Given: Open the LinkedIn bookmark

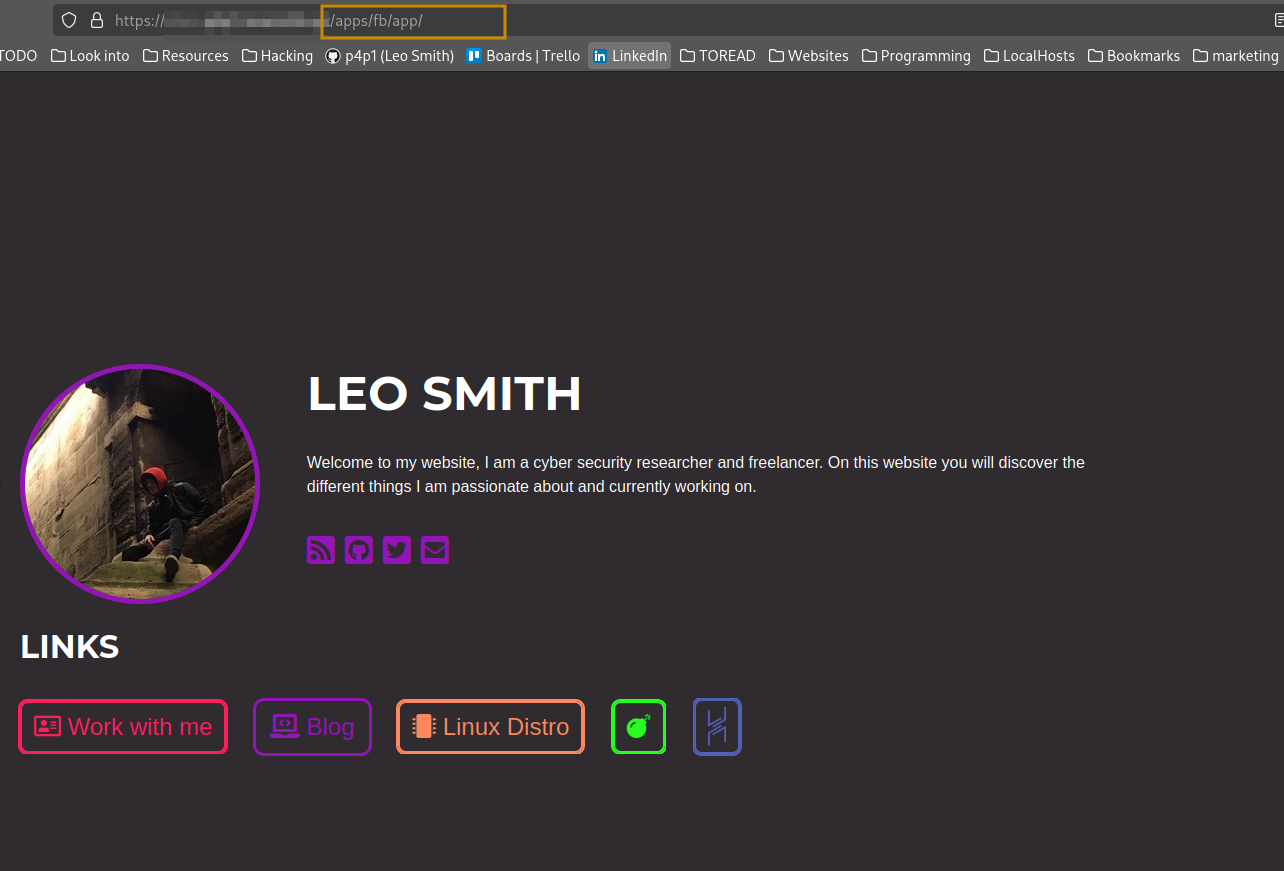Looking at the screenshot, I should tap(629, 56).
